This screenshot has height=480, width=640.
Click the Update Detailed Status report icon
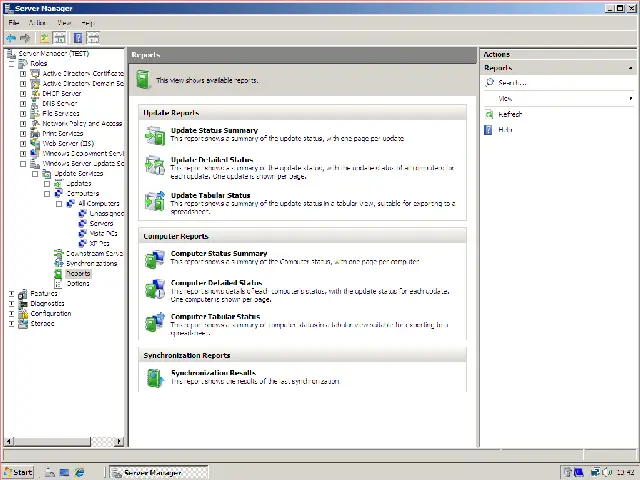pyautogui.click(x=155, y=165)
